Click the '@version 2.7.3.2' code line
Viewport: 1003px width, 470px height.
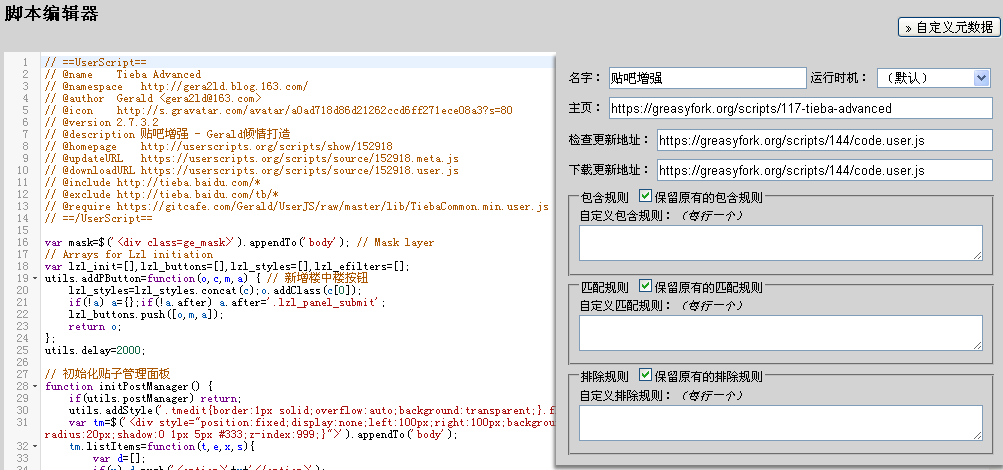coord(102,122)
